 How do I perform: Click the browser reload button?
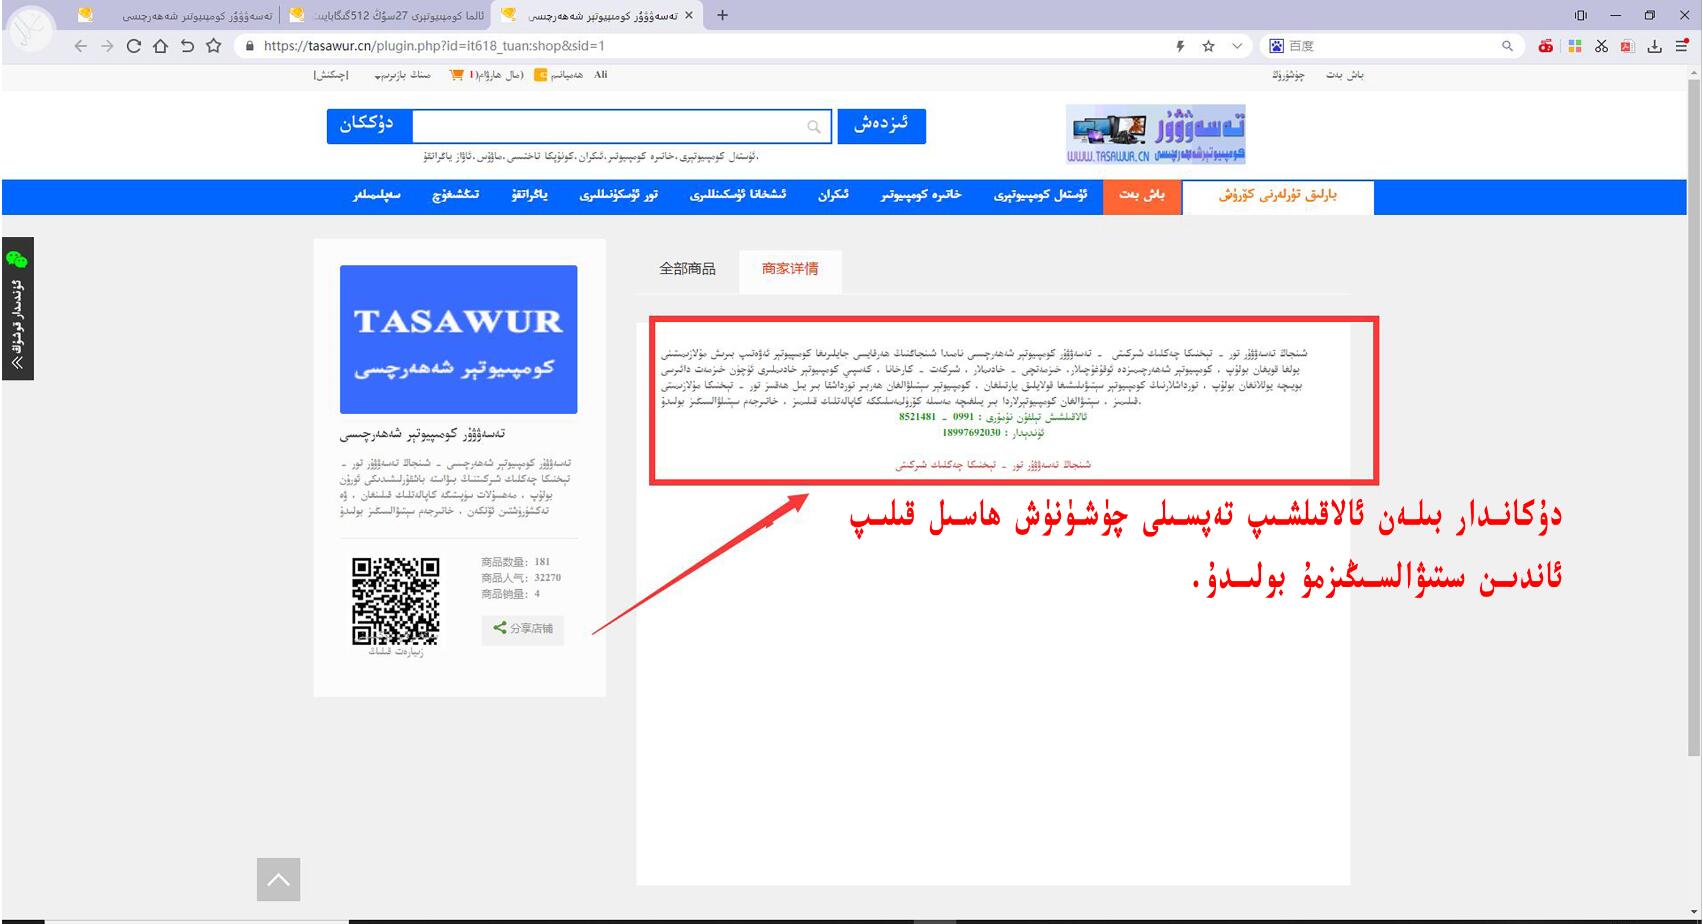tap(133, 46)
